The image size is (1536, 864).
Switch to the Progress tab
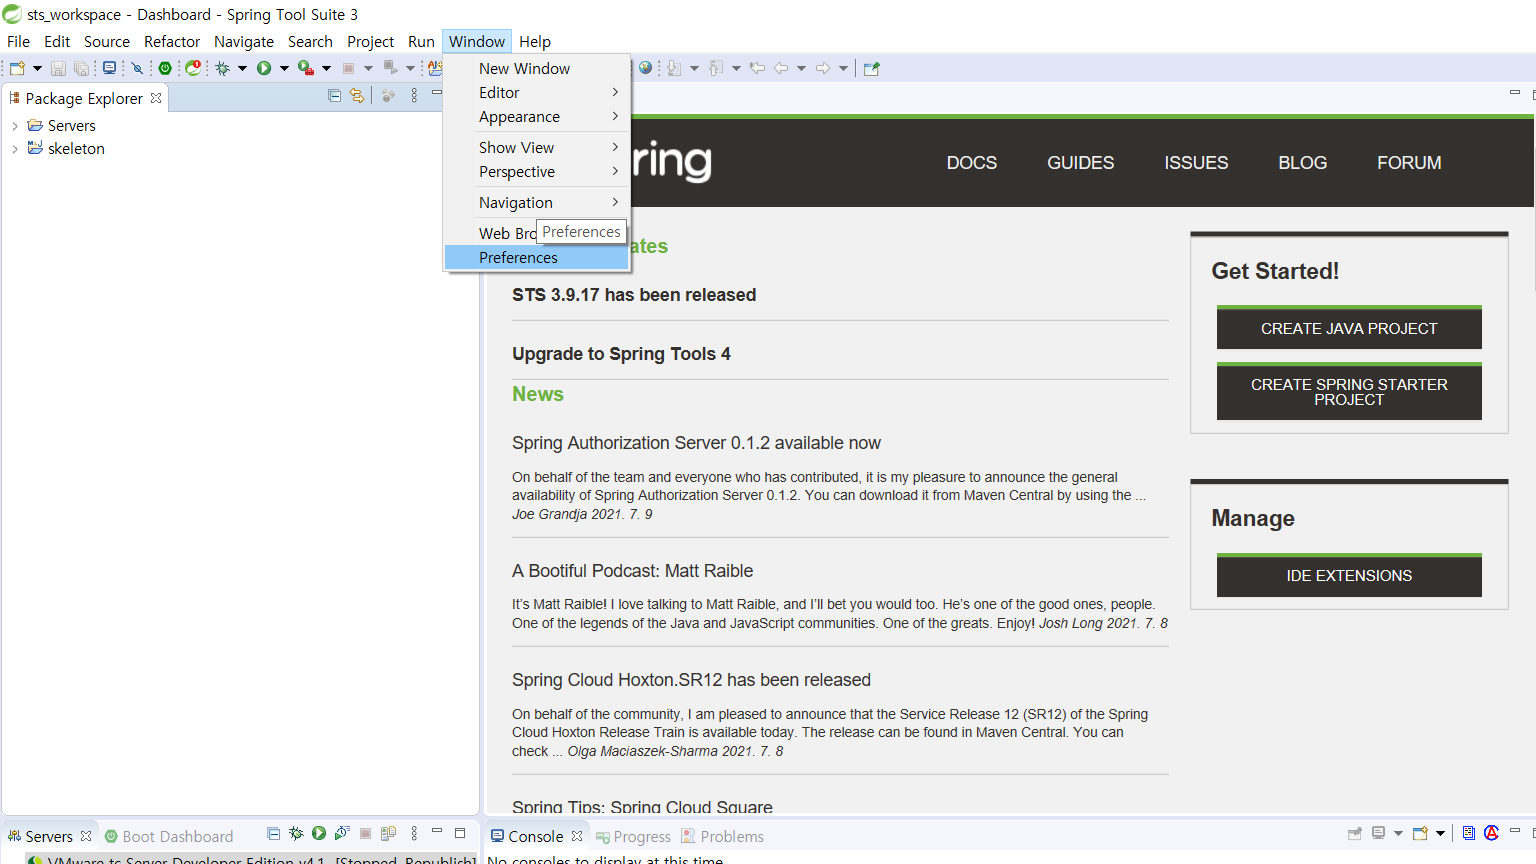pos(633,837)
